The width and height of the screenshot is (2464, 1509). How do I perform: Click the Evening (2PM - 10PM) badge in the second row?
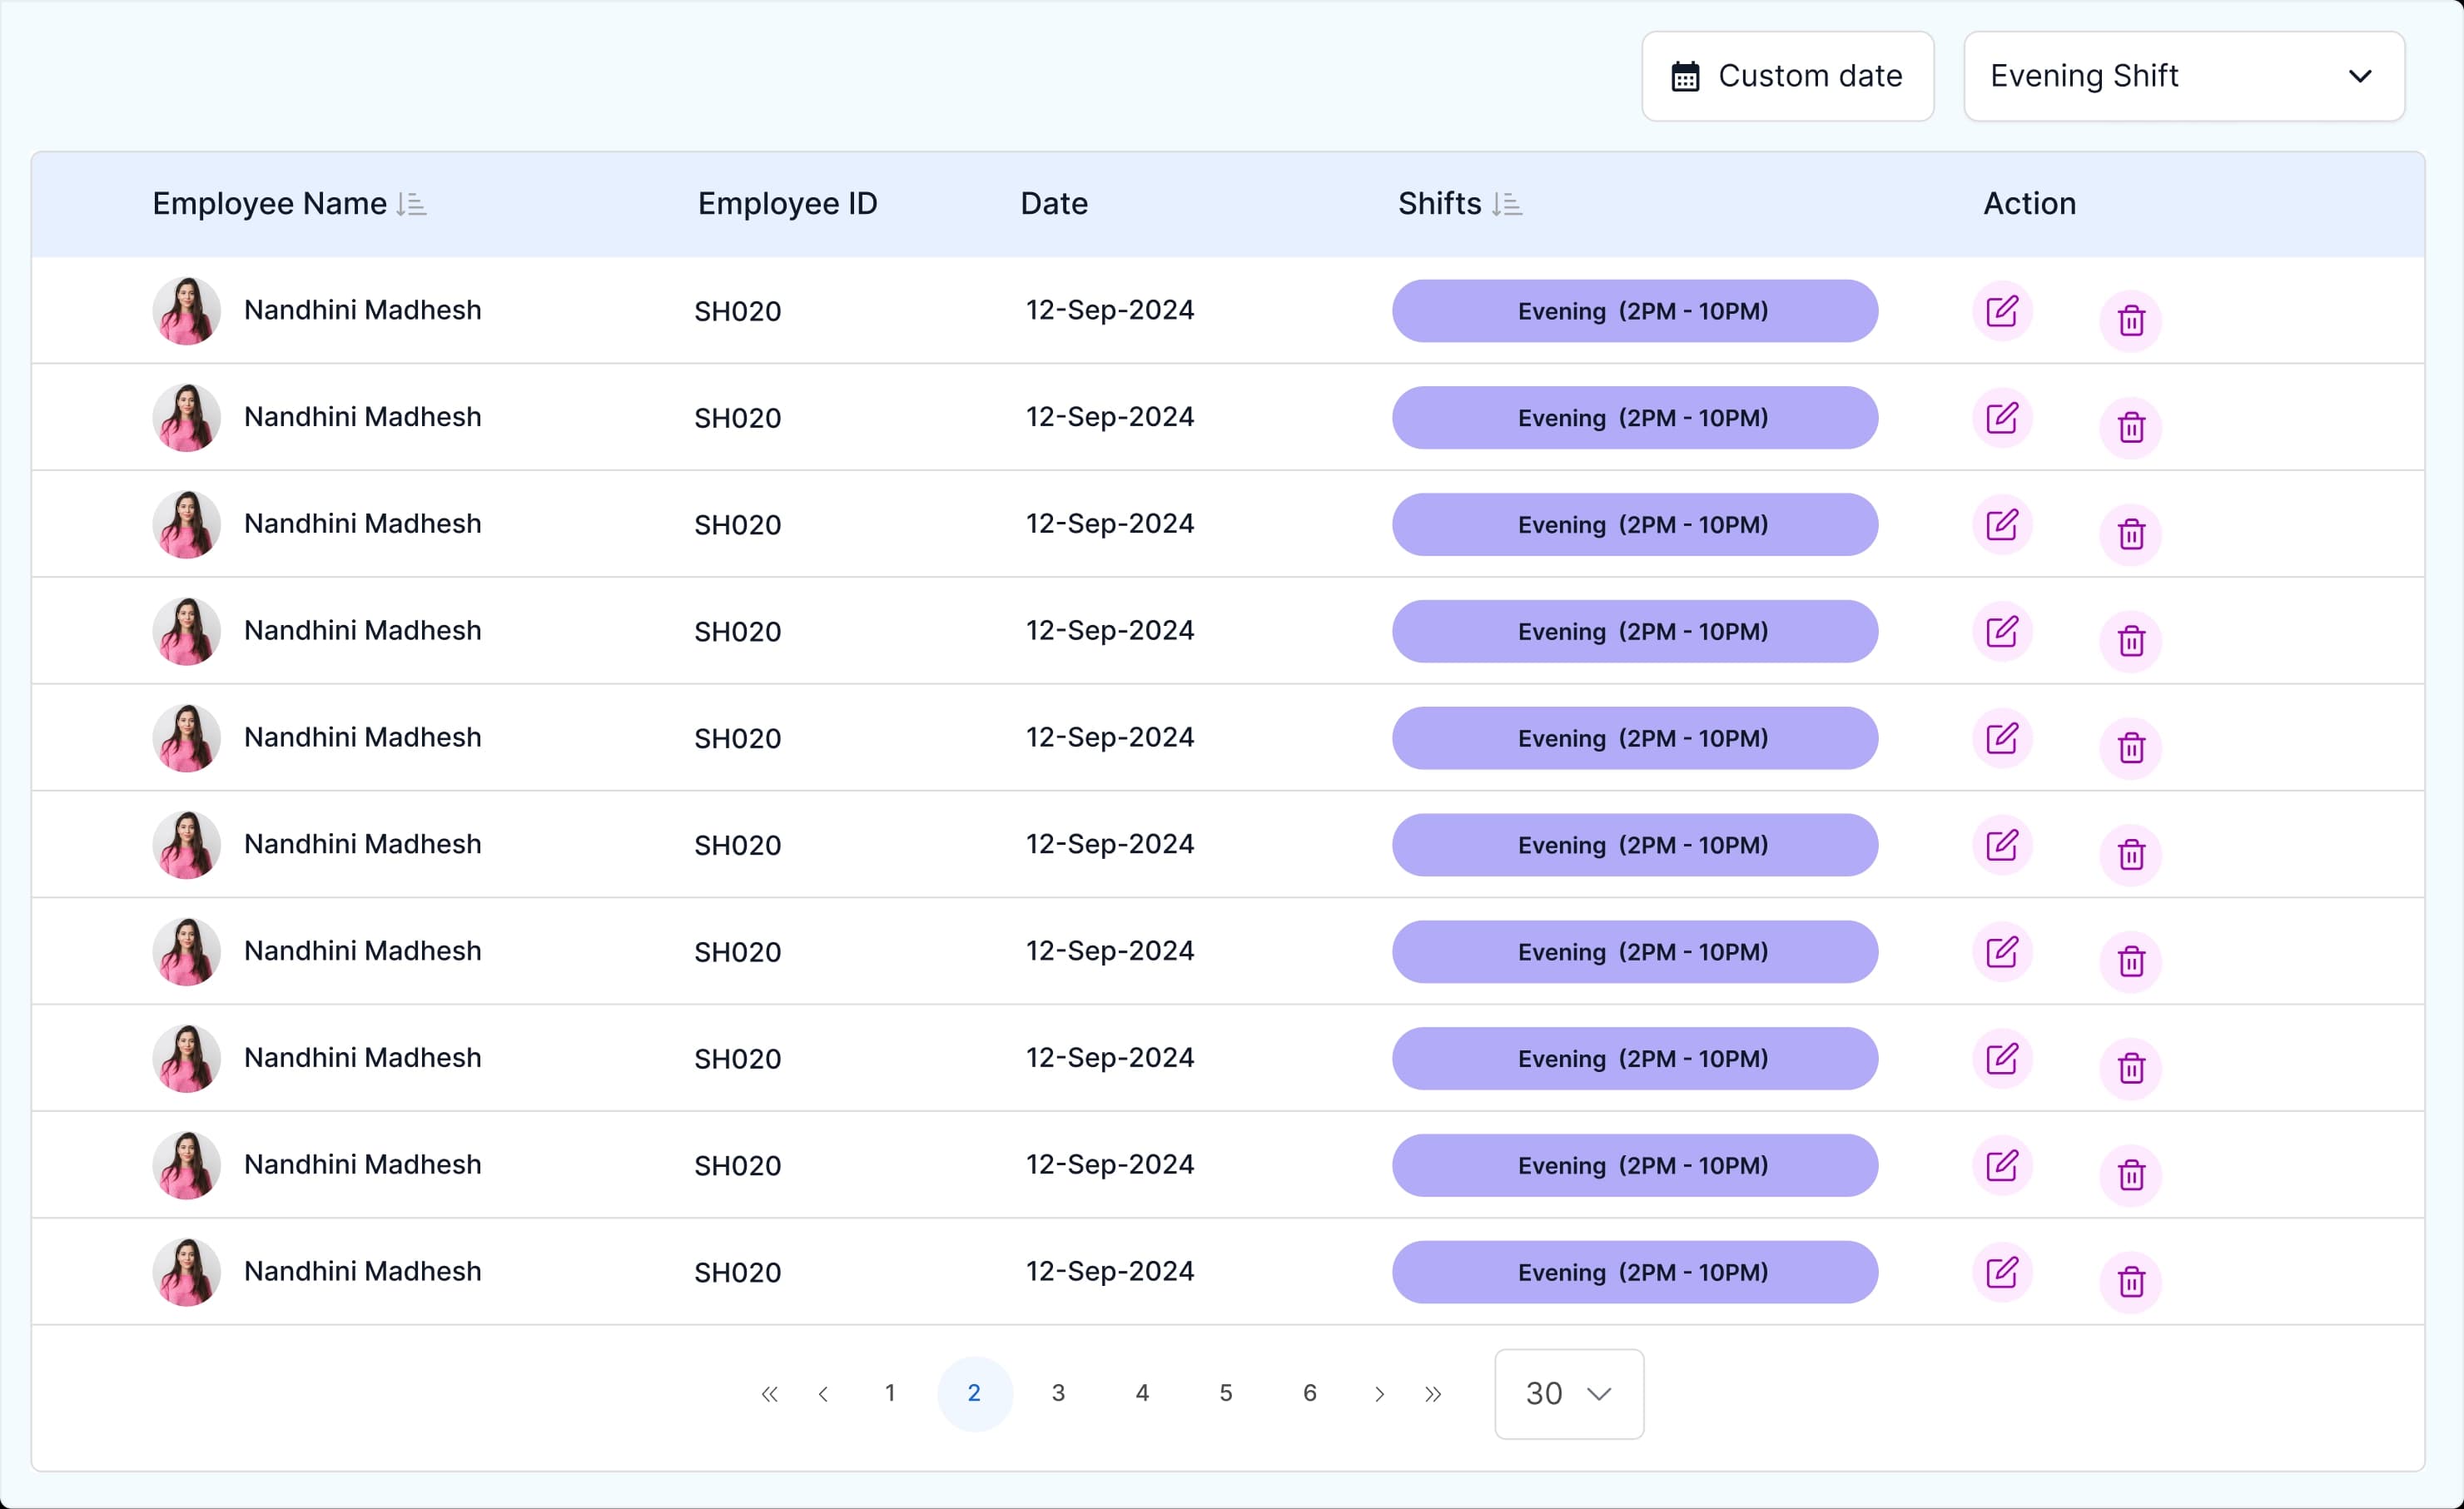point(1635,418)
